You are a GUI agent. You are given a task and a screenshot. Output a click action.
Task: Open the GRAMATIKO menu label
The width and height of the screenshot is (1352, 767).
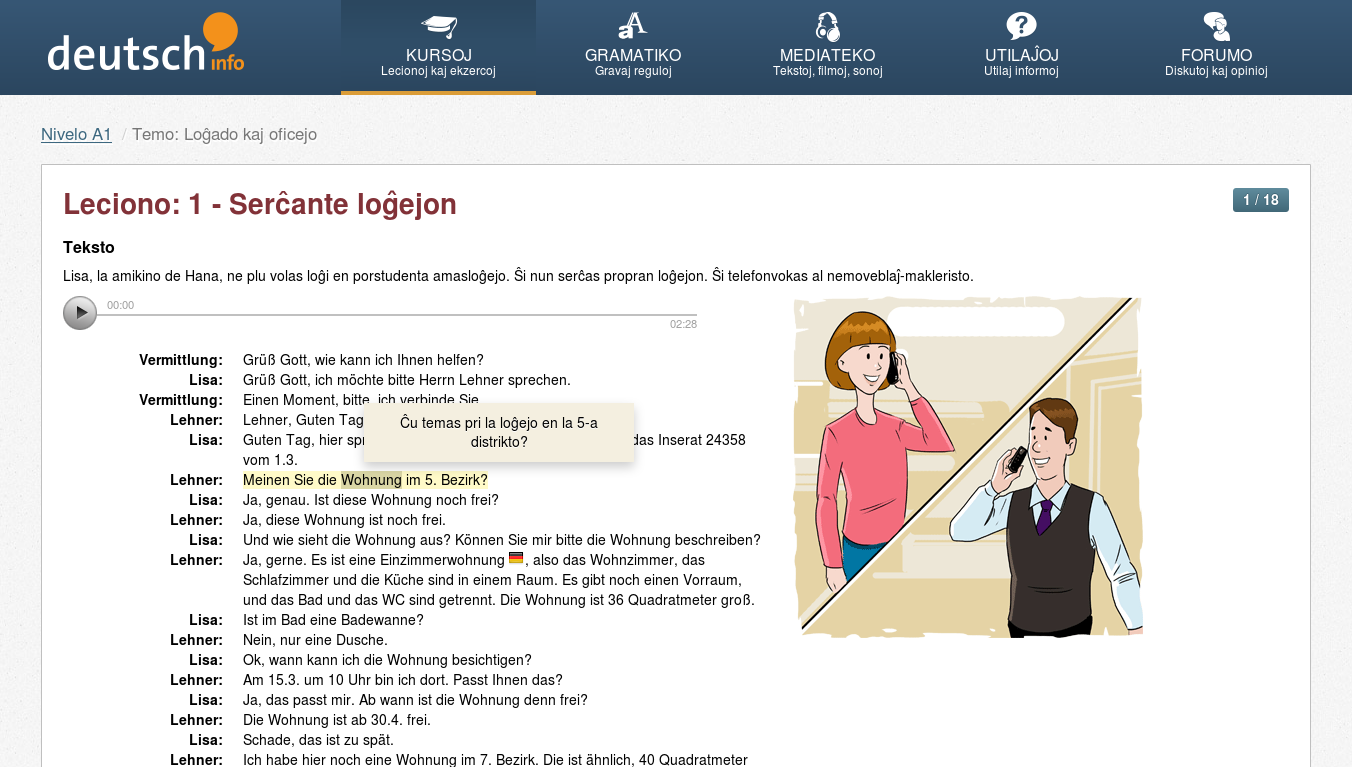pos(633,55)
